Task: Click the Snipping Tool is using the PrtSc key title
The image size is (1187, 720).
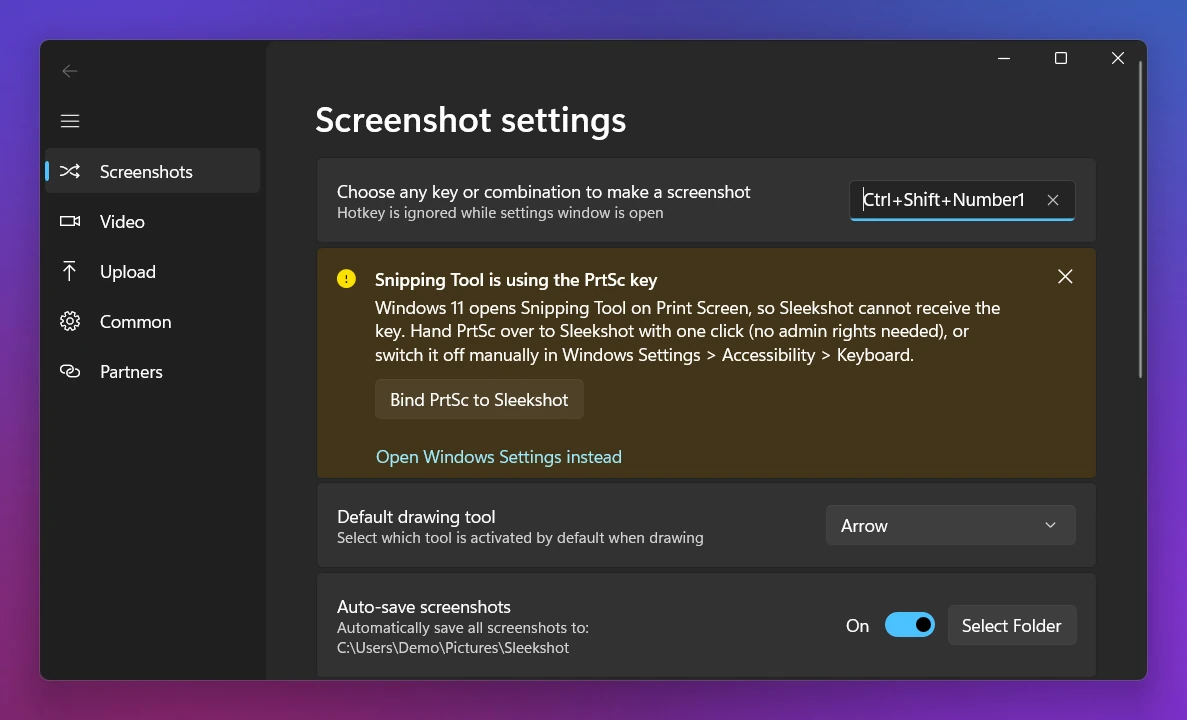Action: (516, 279)
